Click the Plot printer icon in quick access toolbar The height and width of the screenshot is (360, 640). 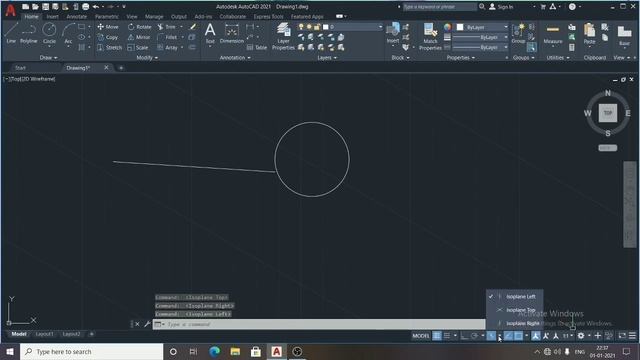point(85,7)
